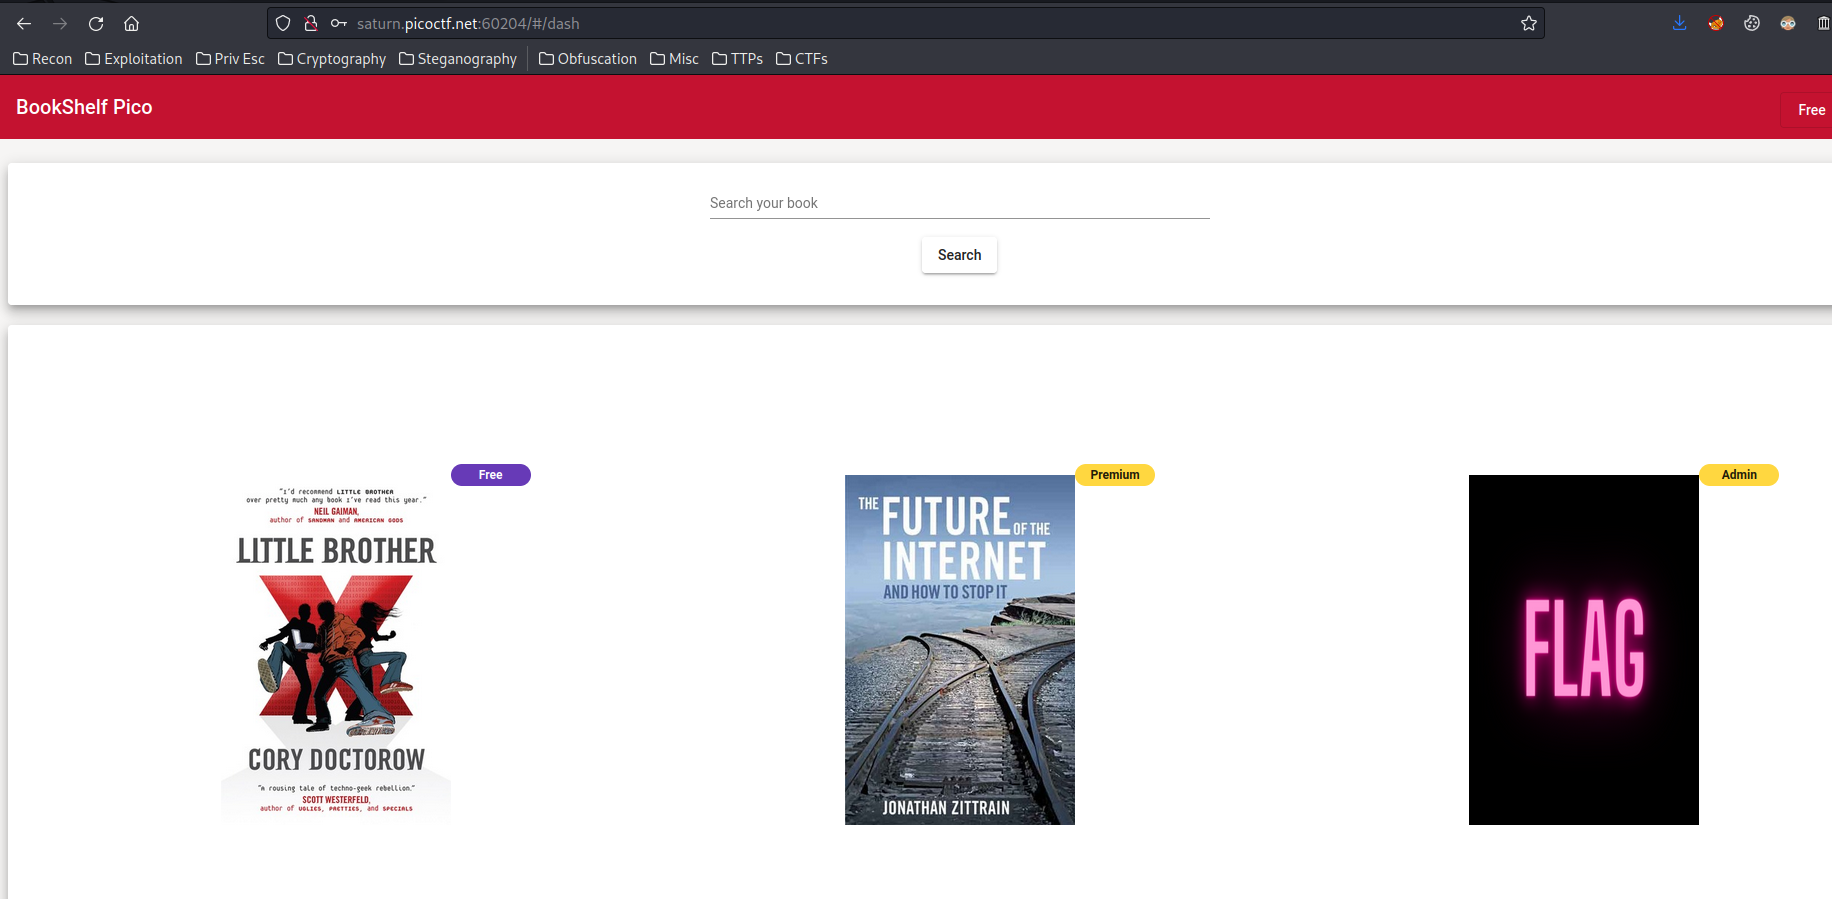Open the TTPs bookmarks folder

[737, 59]
